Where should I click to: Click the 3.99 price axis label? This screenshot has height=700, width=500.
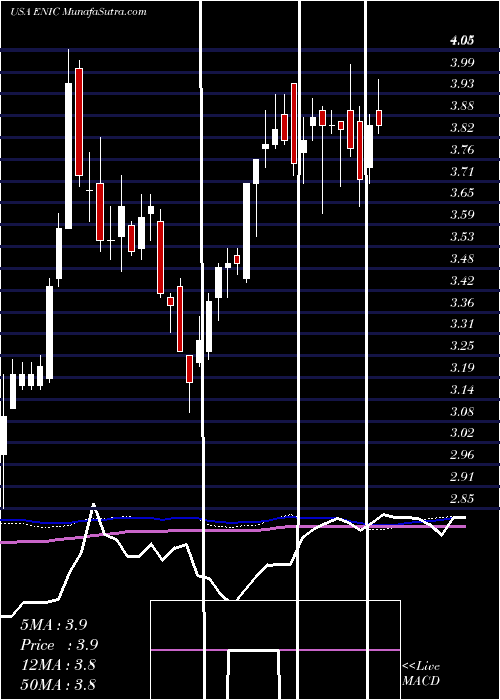point(462,62)
